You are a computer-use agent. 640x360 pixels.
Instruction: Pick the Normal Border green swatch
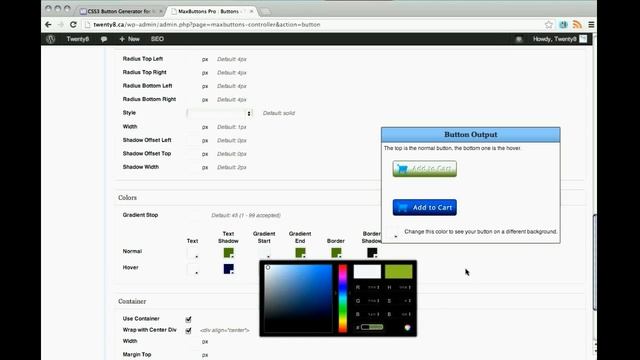[x=336, y=253]
